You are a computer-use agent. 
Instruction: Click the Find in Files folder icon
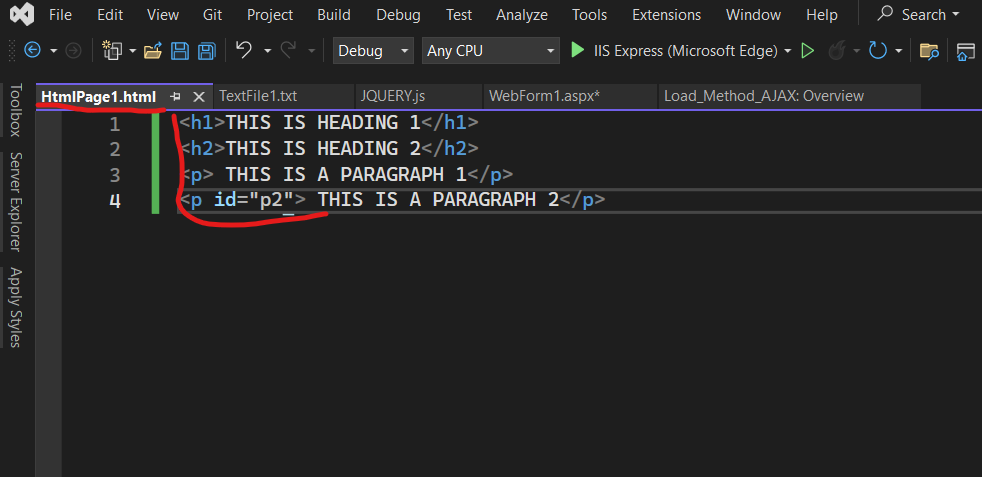(929, 51)
